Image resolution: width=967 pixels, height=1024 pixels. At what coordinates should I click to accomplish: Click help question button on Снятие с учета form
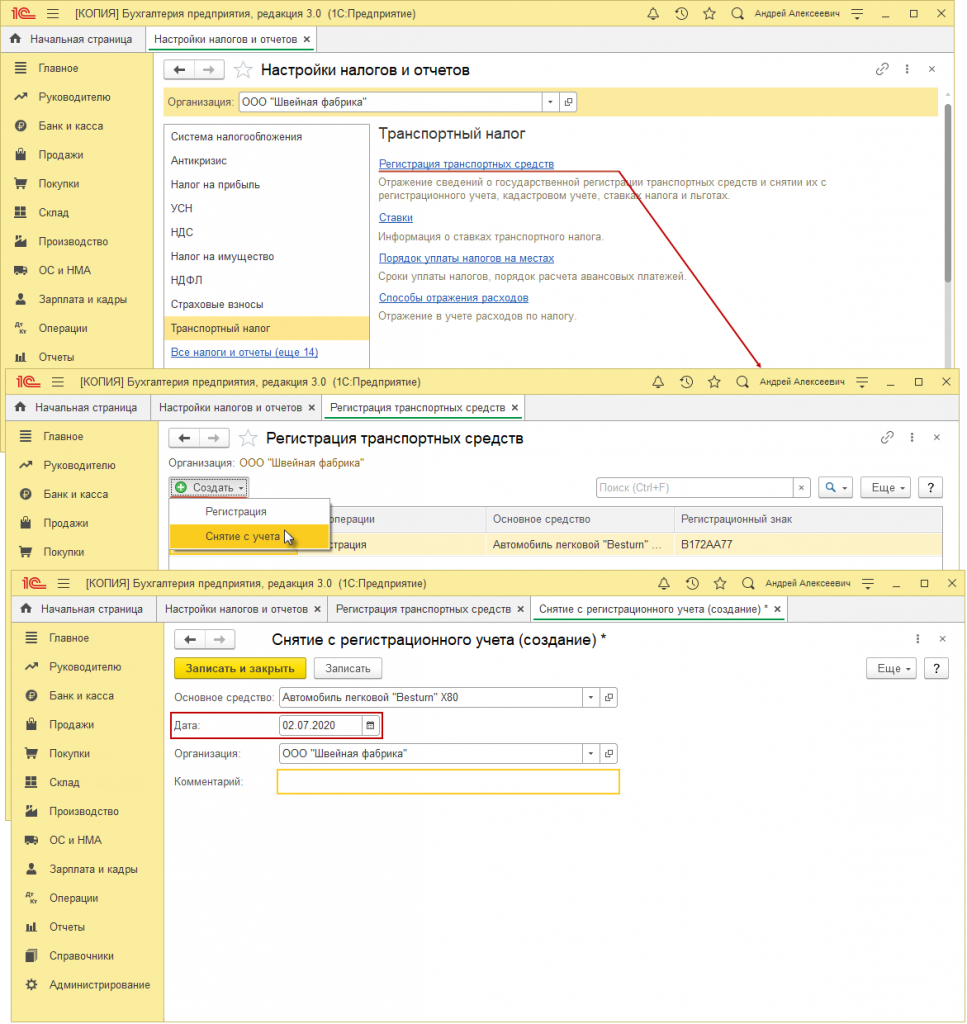pyautogui.click(x=936, y=669)
